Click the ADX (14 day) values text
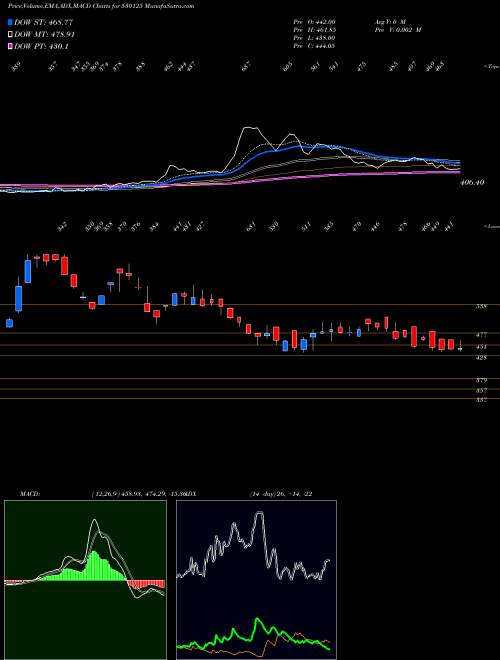The width and height of the screenshot is (500, 660). click(x=280, y=494)
